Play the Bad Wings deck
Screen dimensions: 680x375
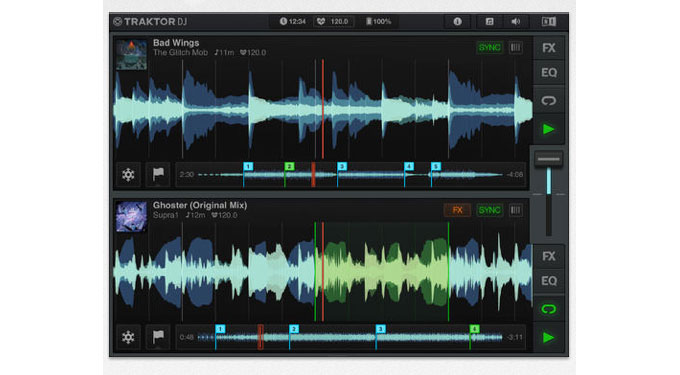pos(549,129)
